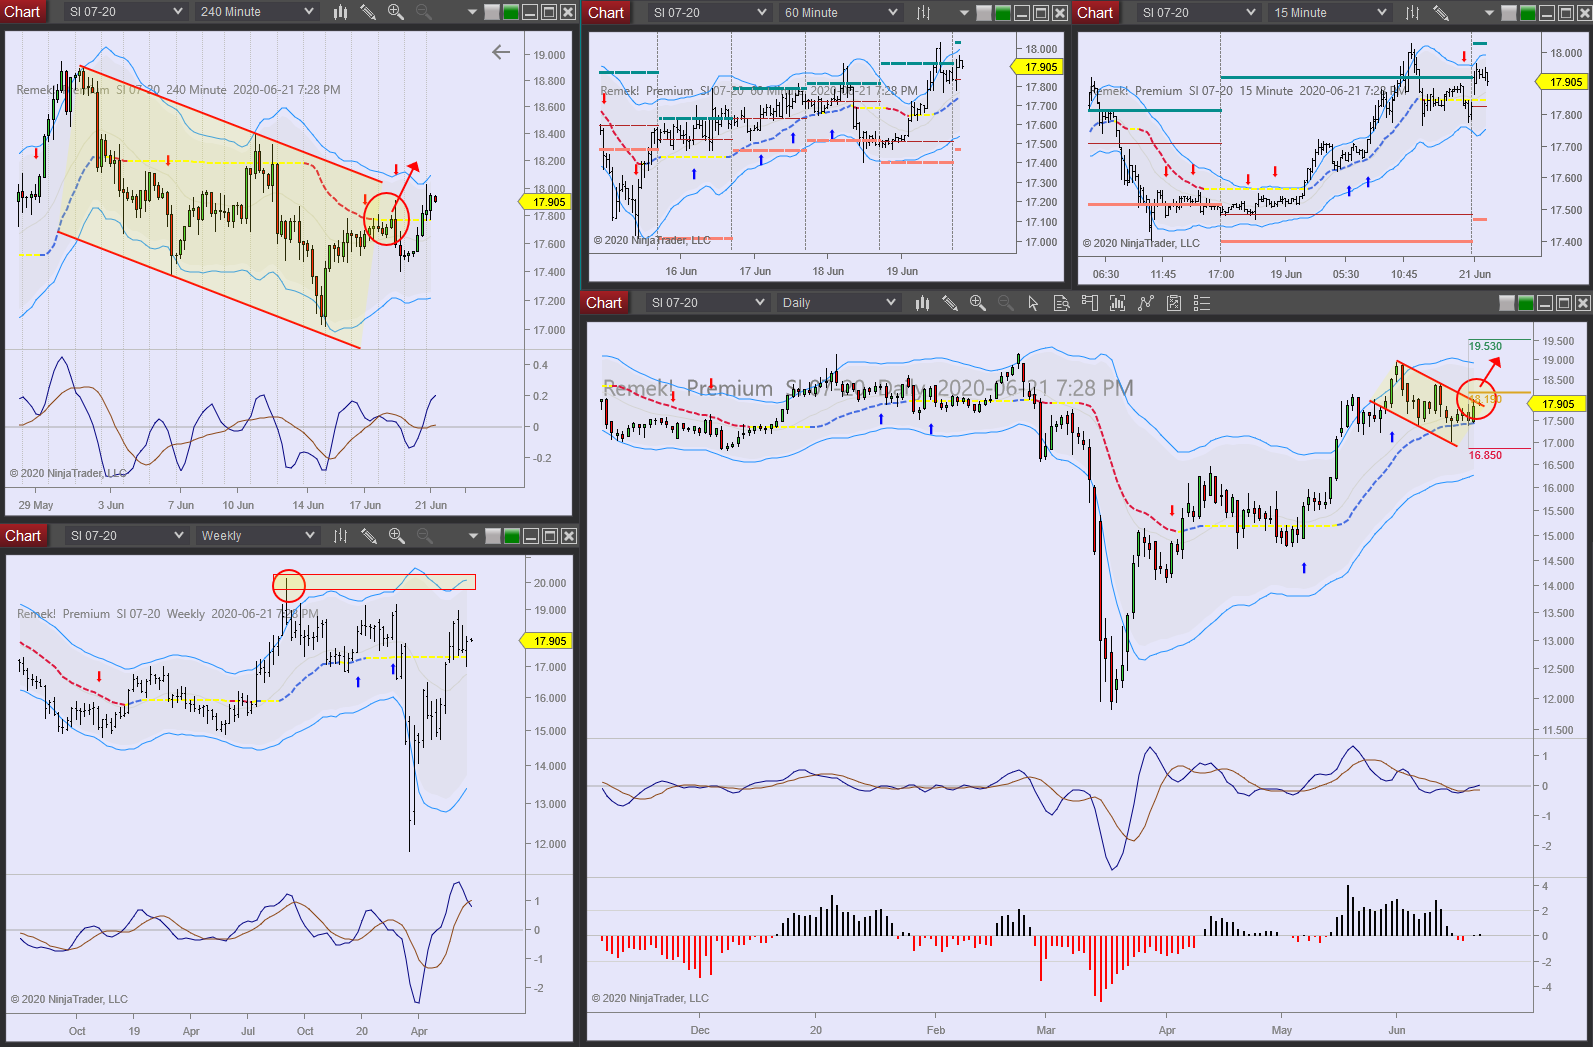The image size is (1593, 1047).
Task: Zoom out on the Daily chart
Action: point(1006,303)
